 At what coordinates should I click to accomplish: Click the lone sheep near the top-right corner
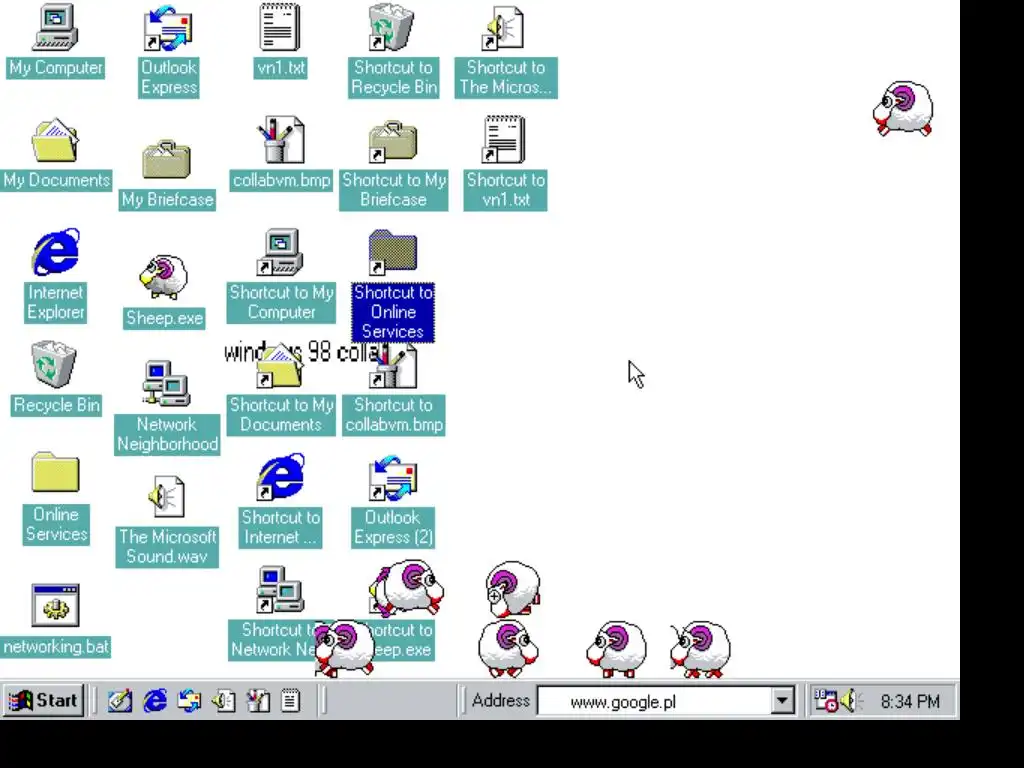(x=903, y=108)
